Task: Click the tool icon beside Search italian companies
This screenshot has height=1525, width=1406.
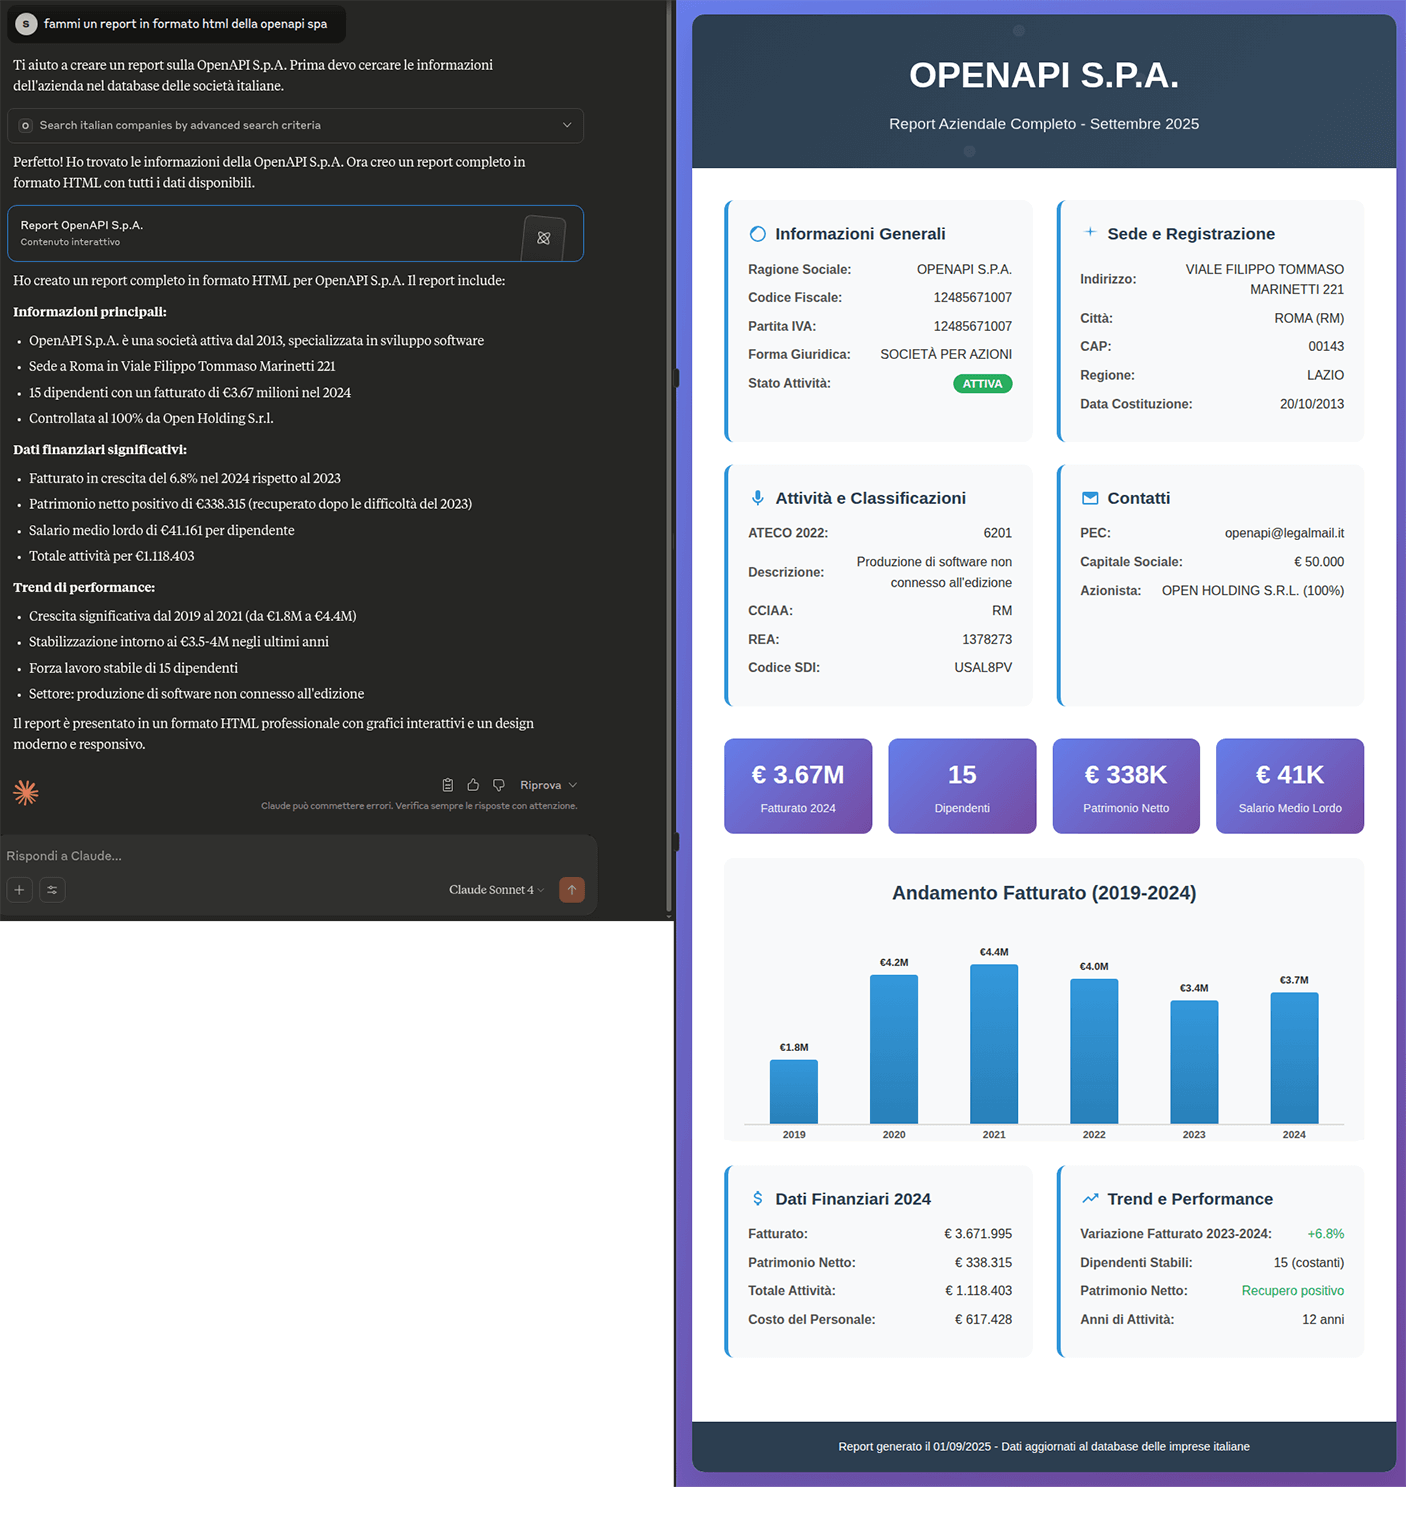Action: pos(26,125)
